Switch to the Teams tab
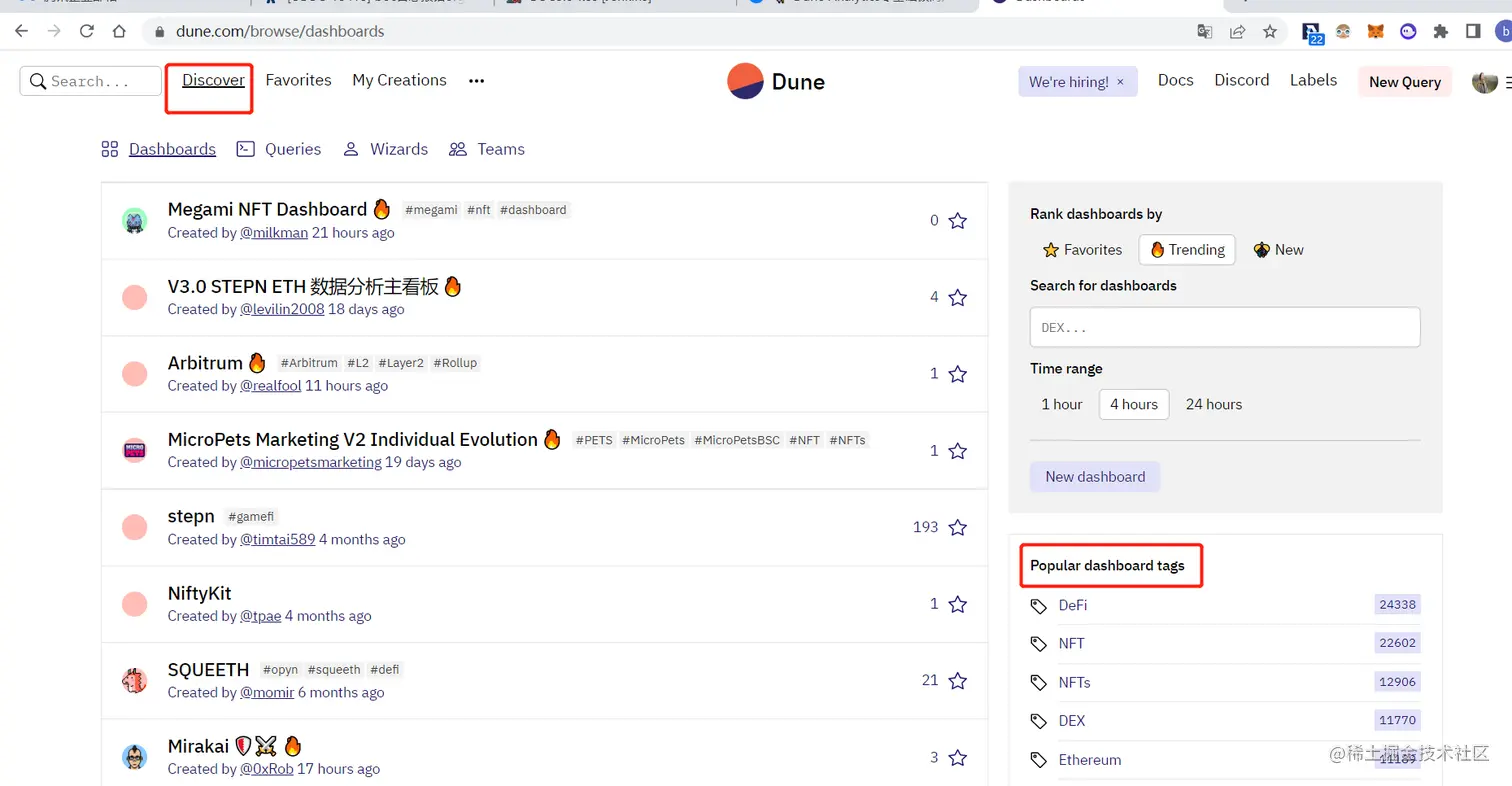The image size is (1512, 786). tap(487, 149)
